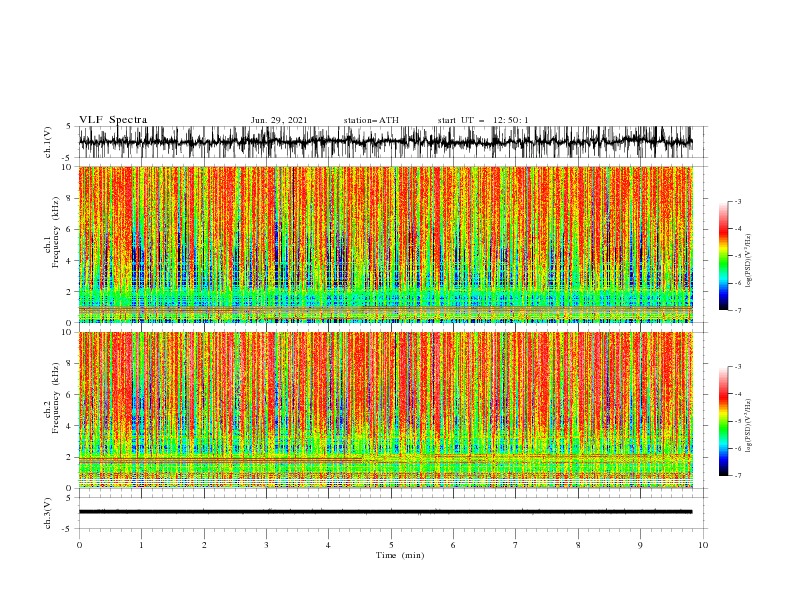Click the 'ch.3(V)' waveform axis label
Image resolution: width=792 pixels, height=612 pixels.
[48, 513]
